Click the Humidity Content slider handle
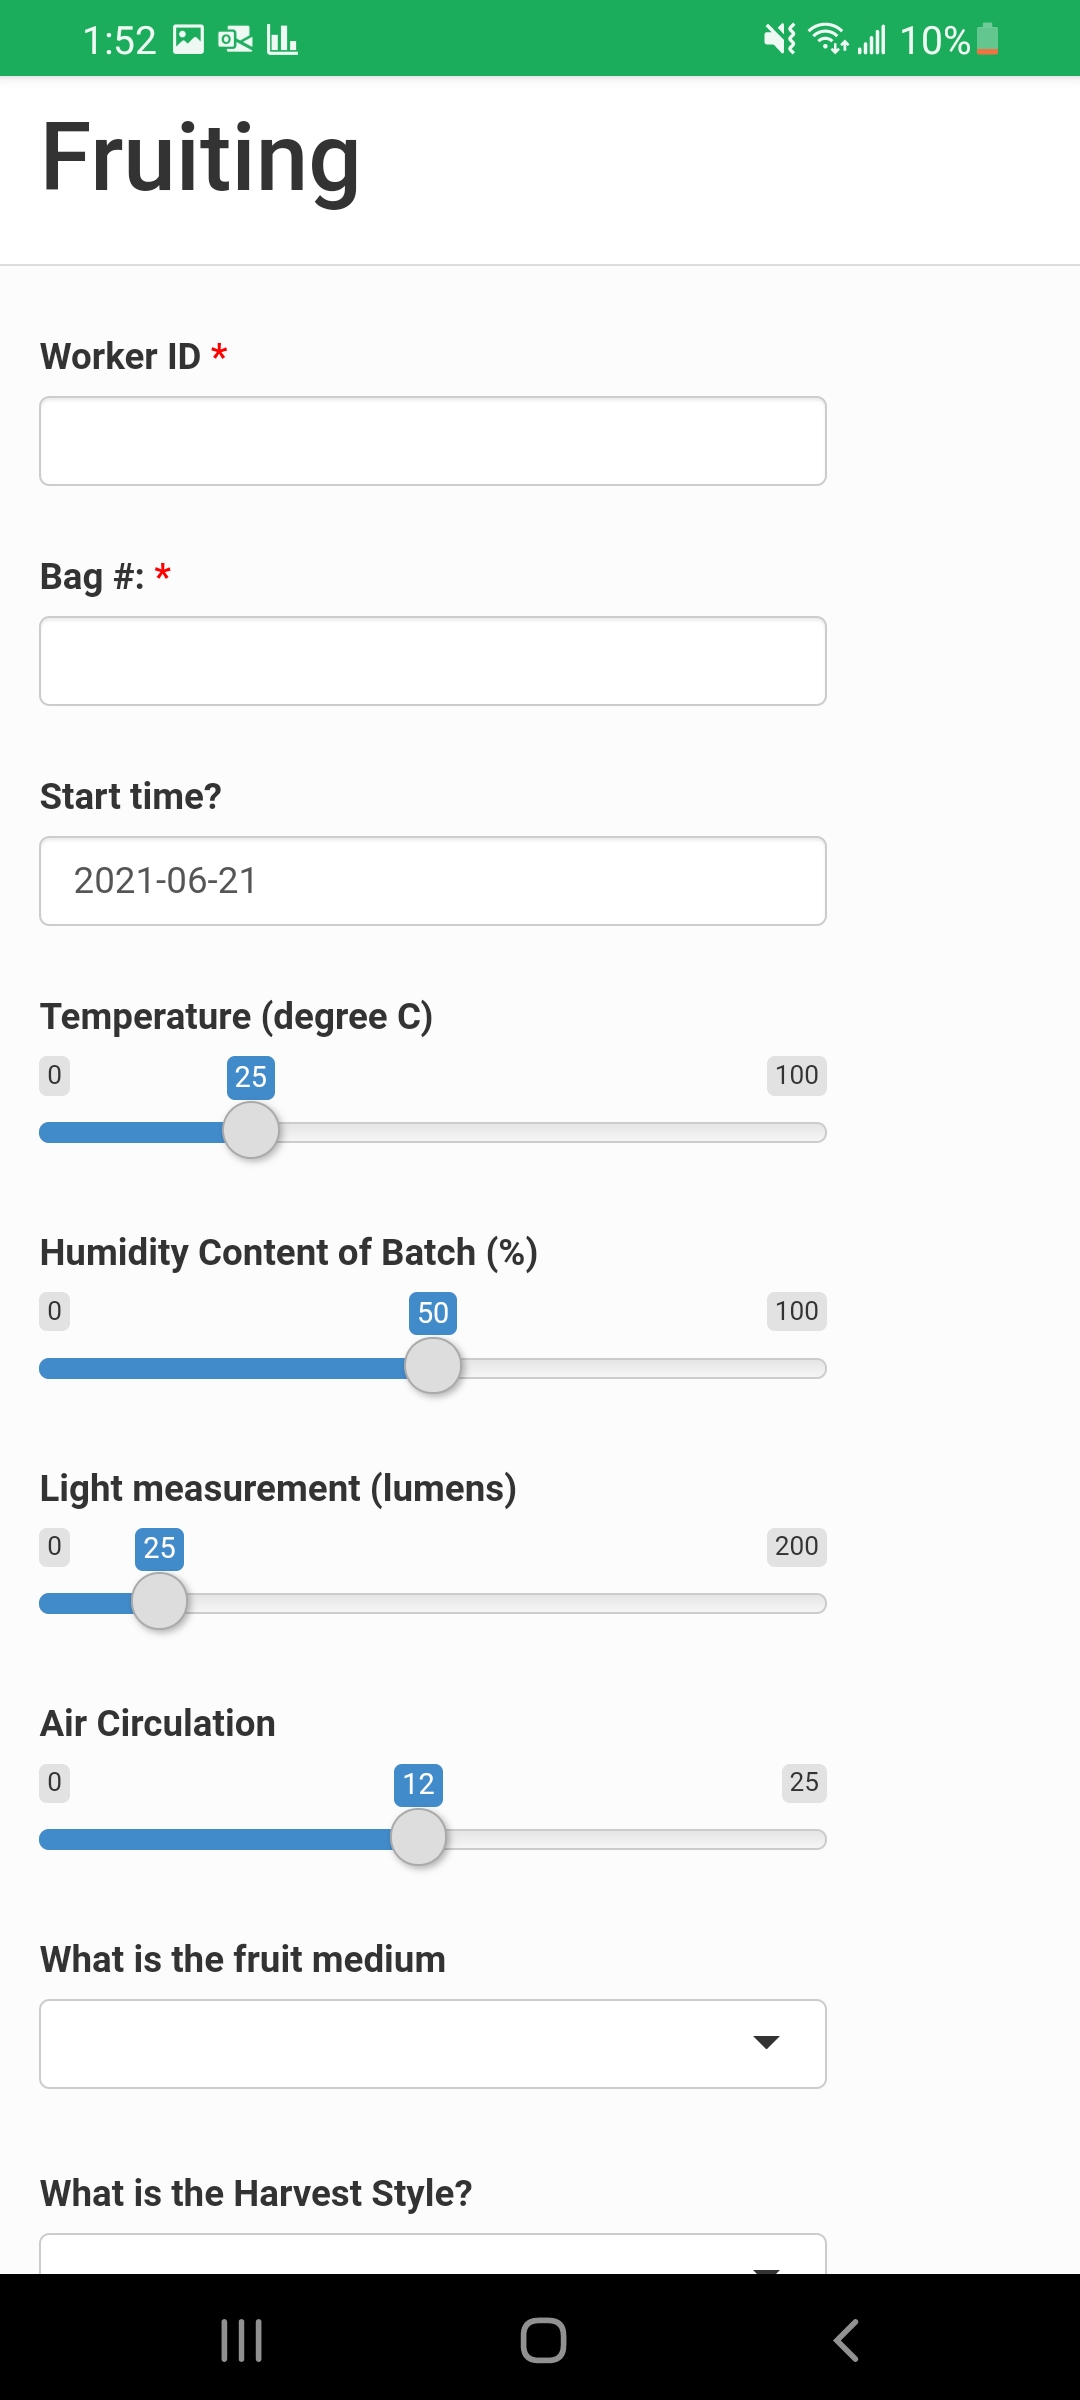 pos(433,1366)
